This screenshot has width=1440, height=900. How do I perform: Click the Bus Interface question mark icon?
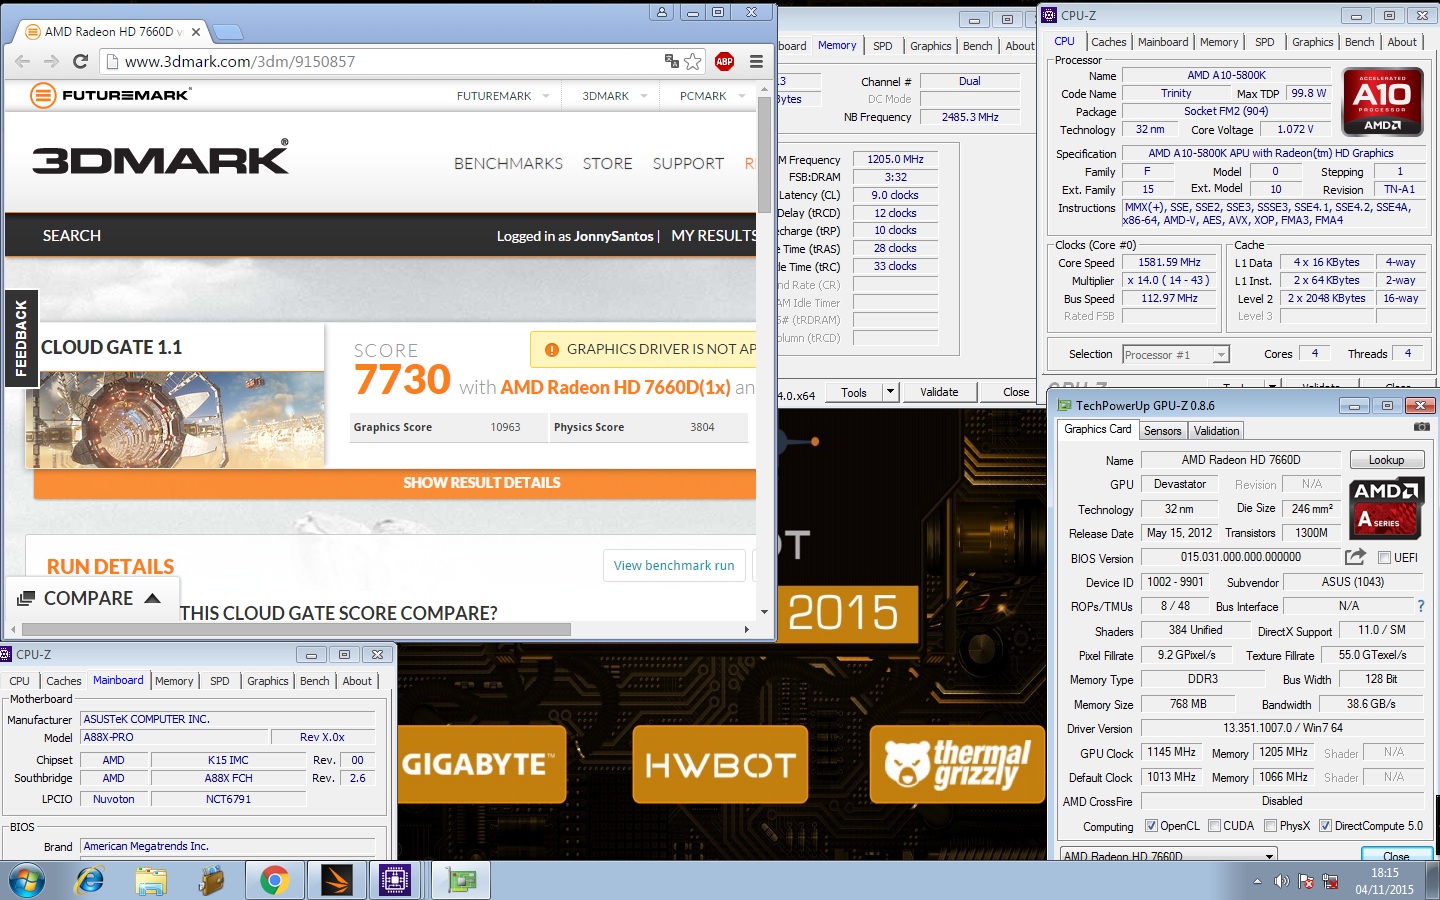[x=1420, y=606]
